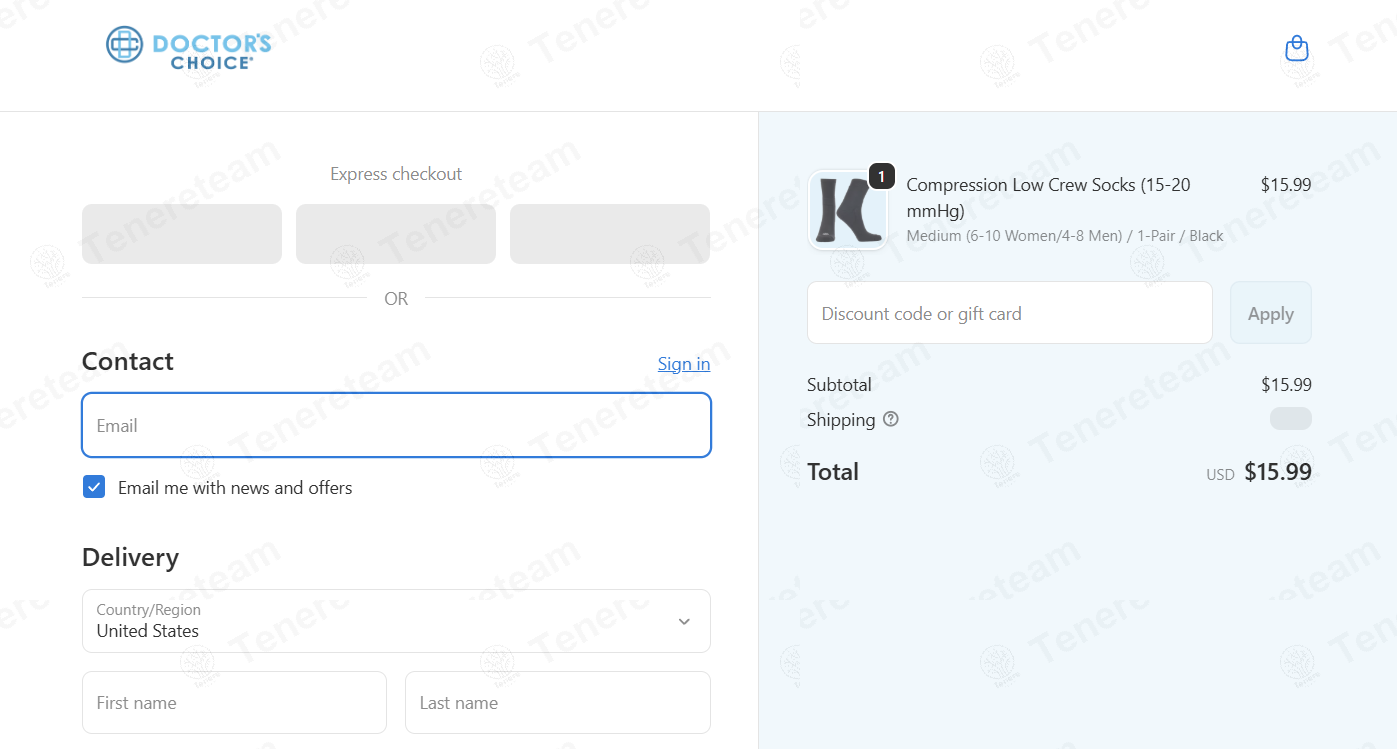Open the Country/Region United States dropdown
The image size is (1397, 749).
(x=396, y=621)
